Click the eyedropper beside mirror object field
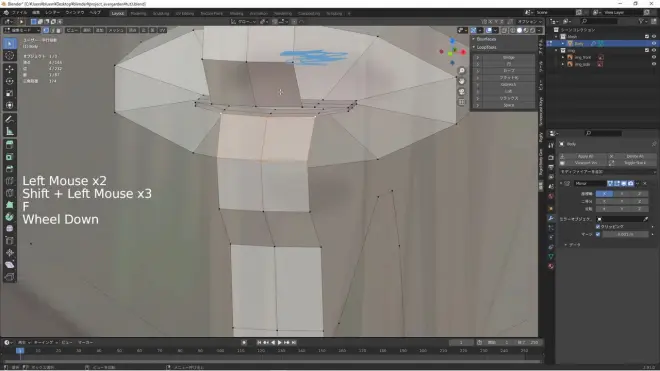Viewport: 660px width, 371px height. click(x=645, y=219)
